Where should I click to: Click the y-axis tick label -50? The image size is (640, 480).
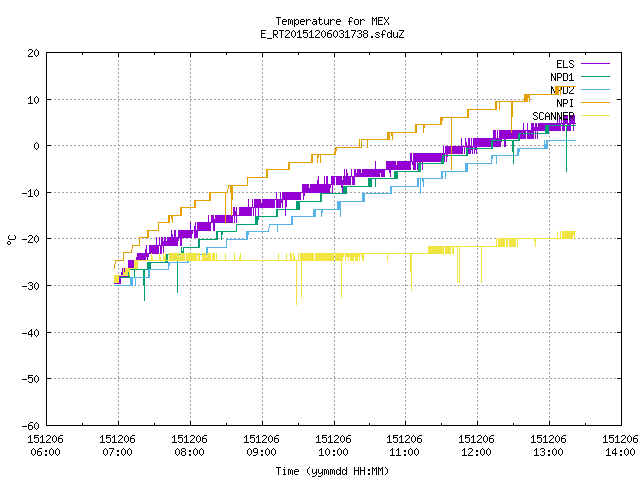(x=31, y=379)
